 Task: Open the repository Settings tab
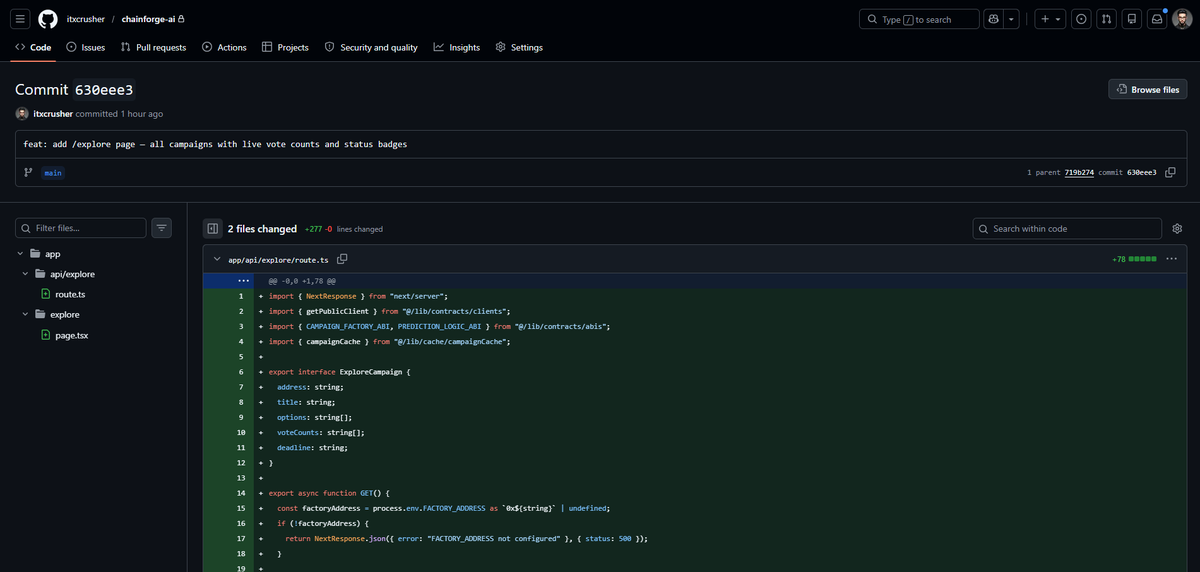(519, 47)
